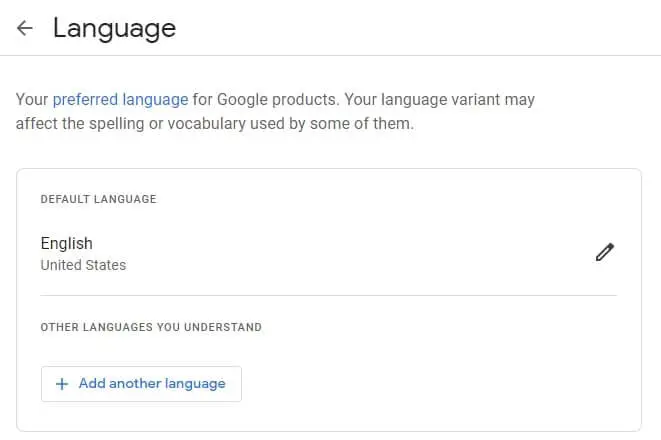
Task: Edit default language with the pencil icon
Action: click(605, 252)
